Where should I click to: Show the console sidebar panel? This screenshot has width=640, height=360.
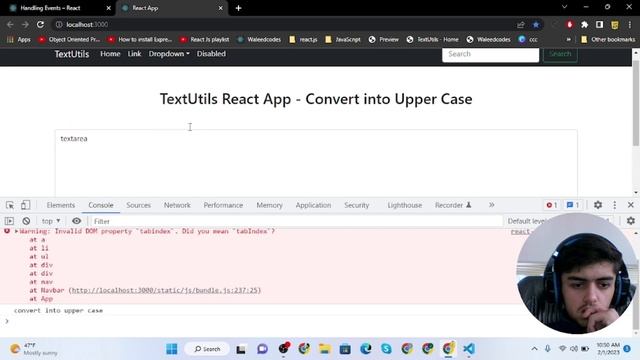[9, 221]
